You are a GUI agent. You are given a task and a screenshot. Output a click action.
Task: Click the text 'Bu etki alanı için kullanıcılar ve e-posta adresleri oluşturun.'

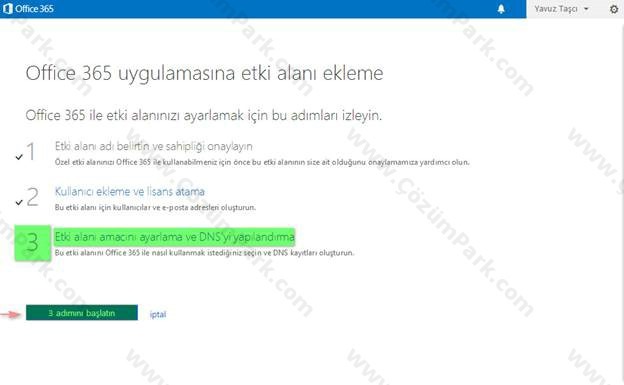[156, 207]
